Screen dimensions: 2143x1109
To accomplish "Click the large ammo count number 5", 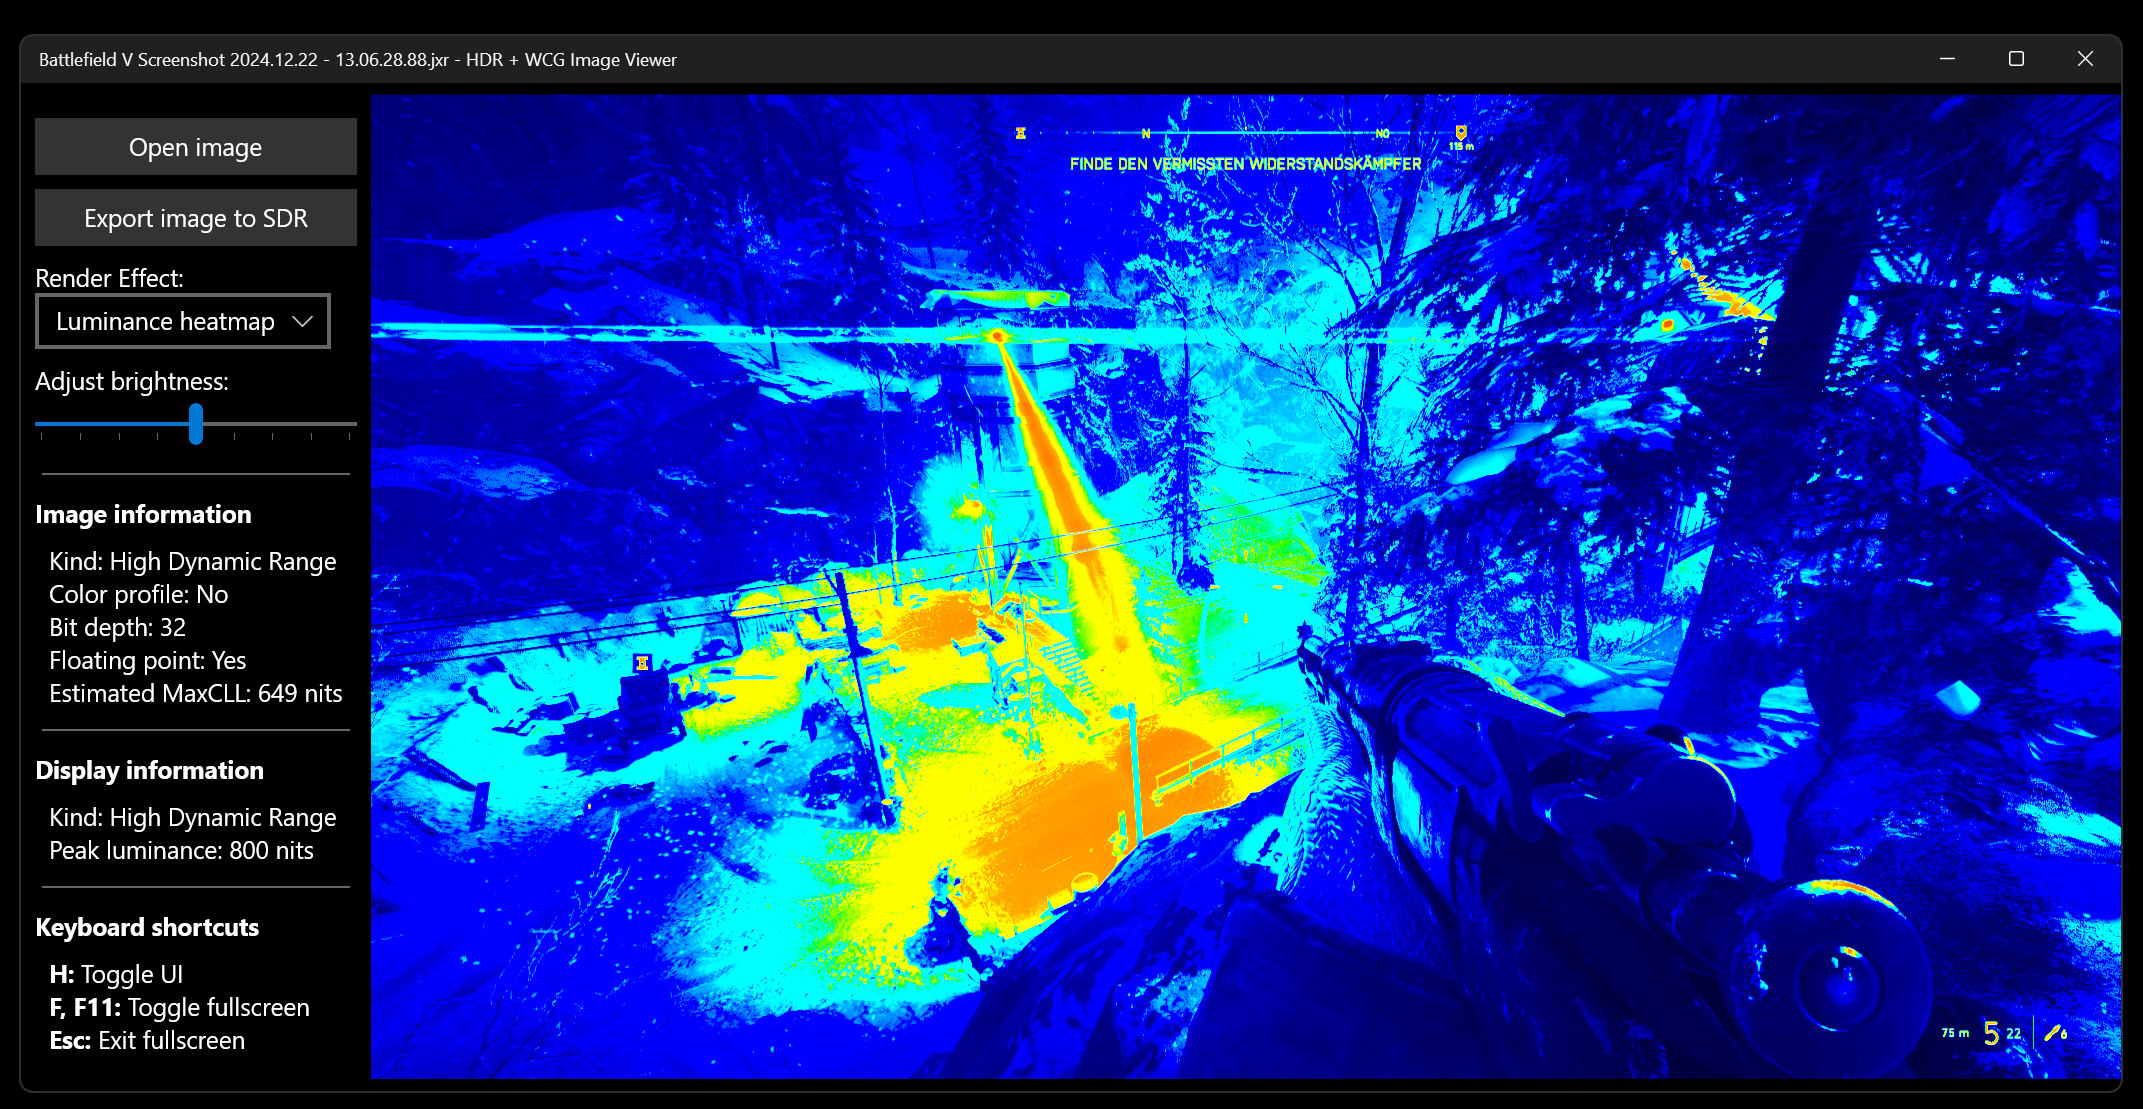I will point(1991,1034).
